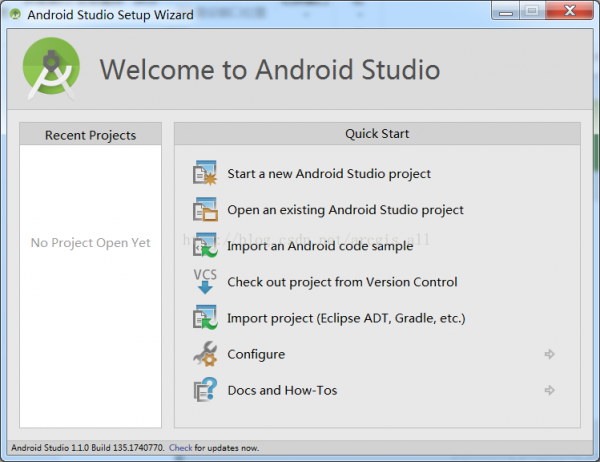Viewport: 600px width, 462px height.
Task: Click the Docs and How-Tos question mark icon
Action: click(205, 390)
